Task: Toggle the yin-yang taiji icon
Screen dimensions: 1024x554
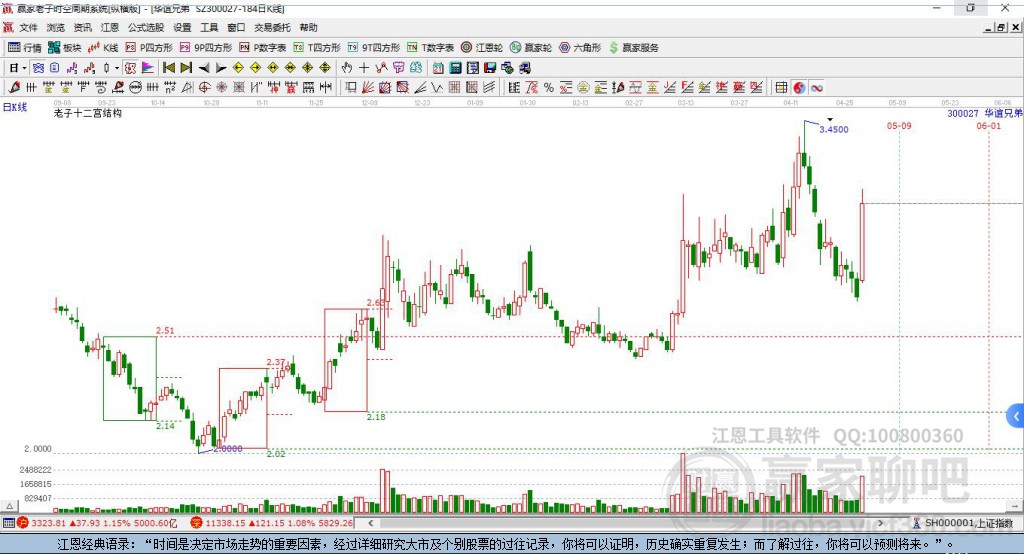Action: [x=799, y=88]
